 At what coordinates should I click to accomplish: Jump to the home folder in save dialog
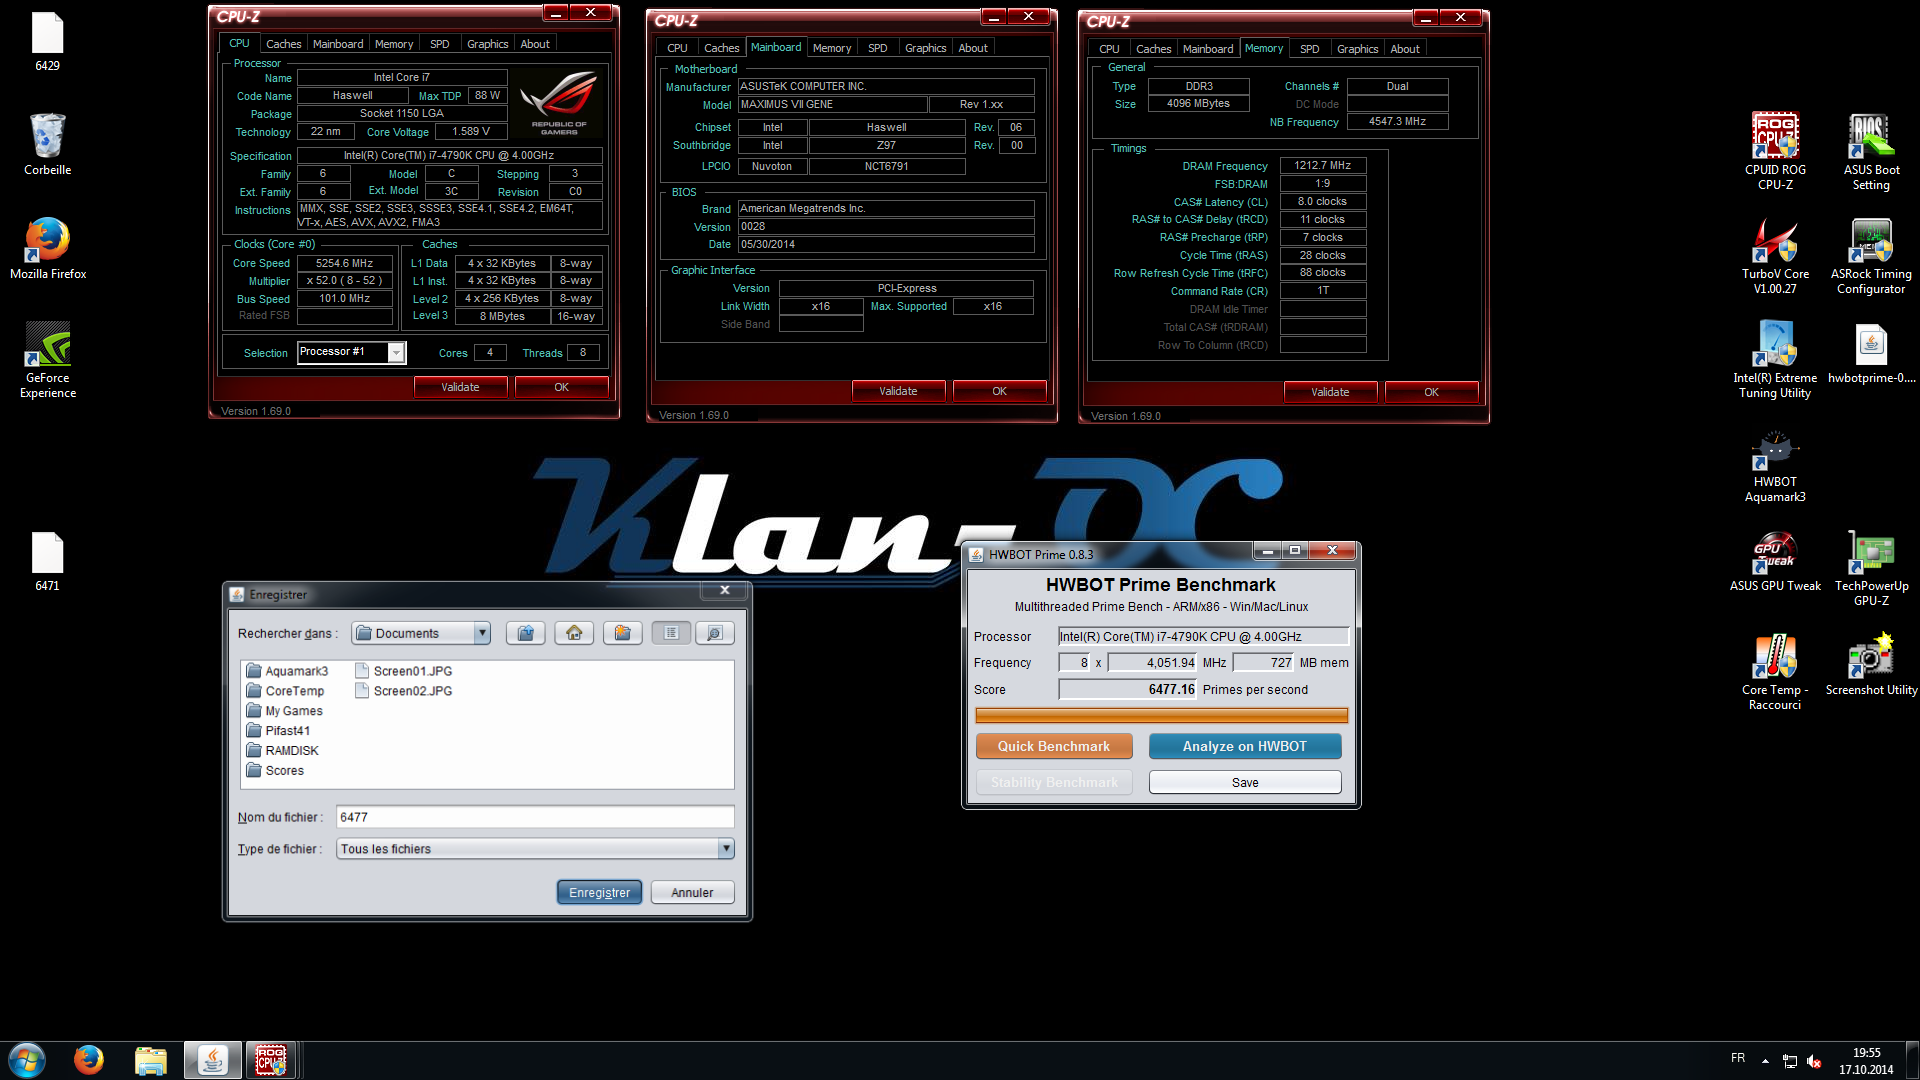(574, 633)
